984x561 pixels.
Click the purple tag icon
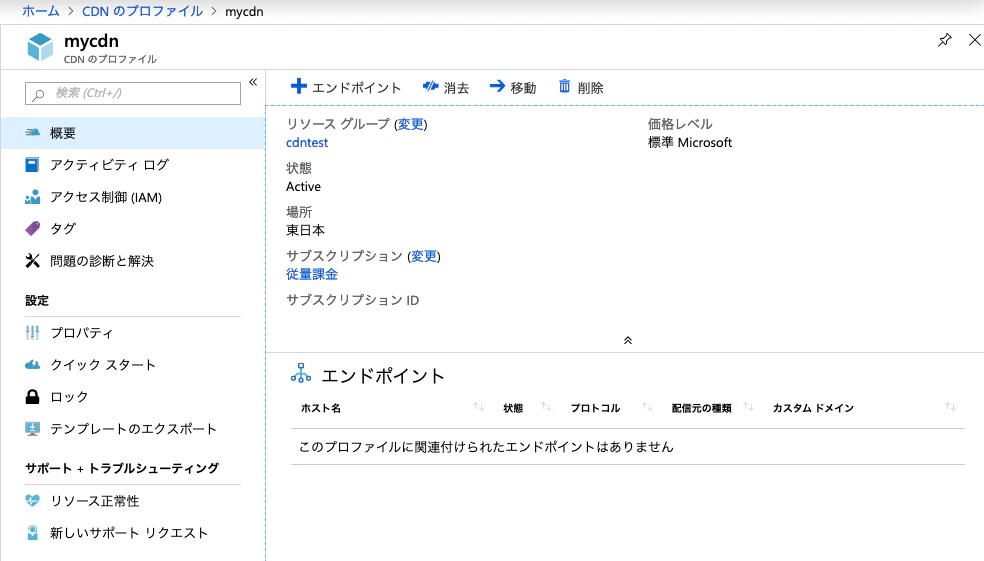pos(32,228)
